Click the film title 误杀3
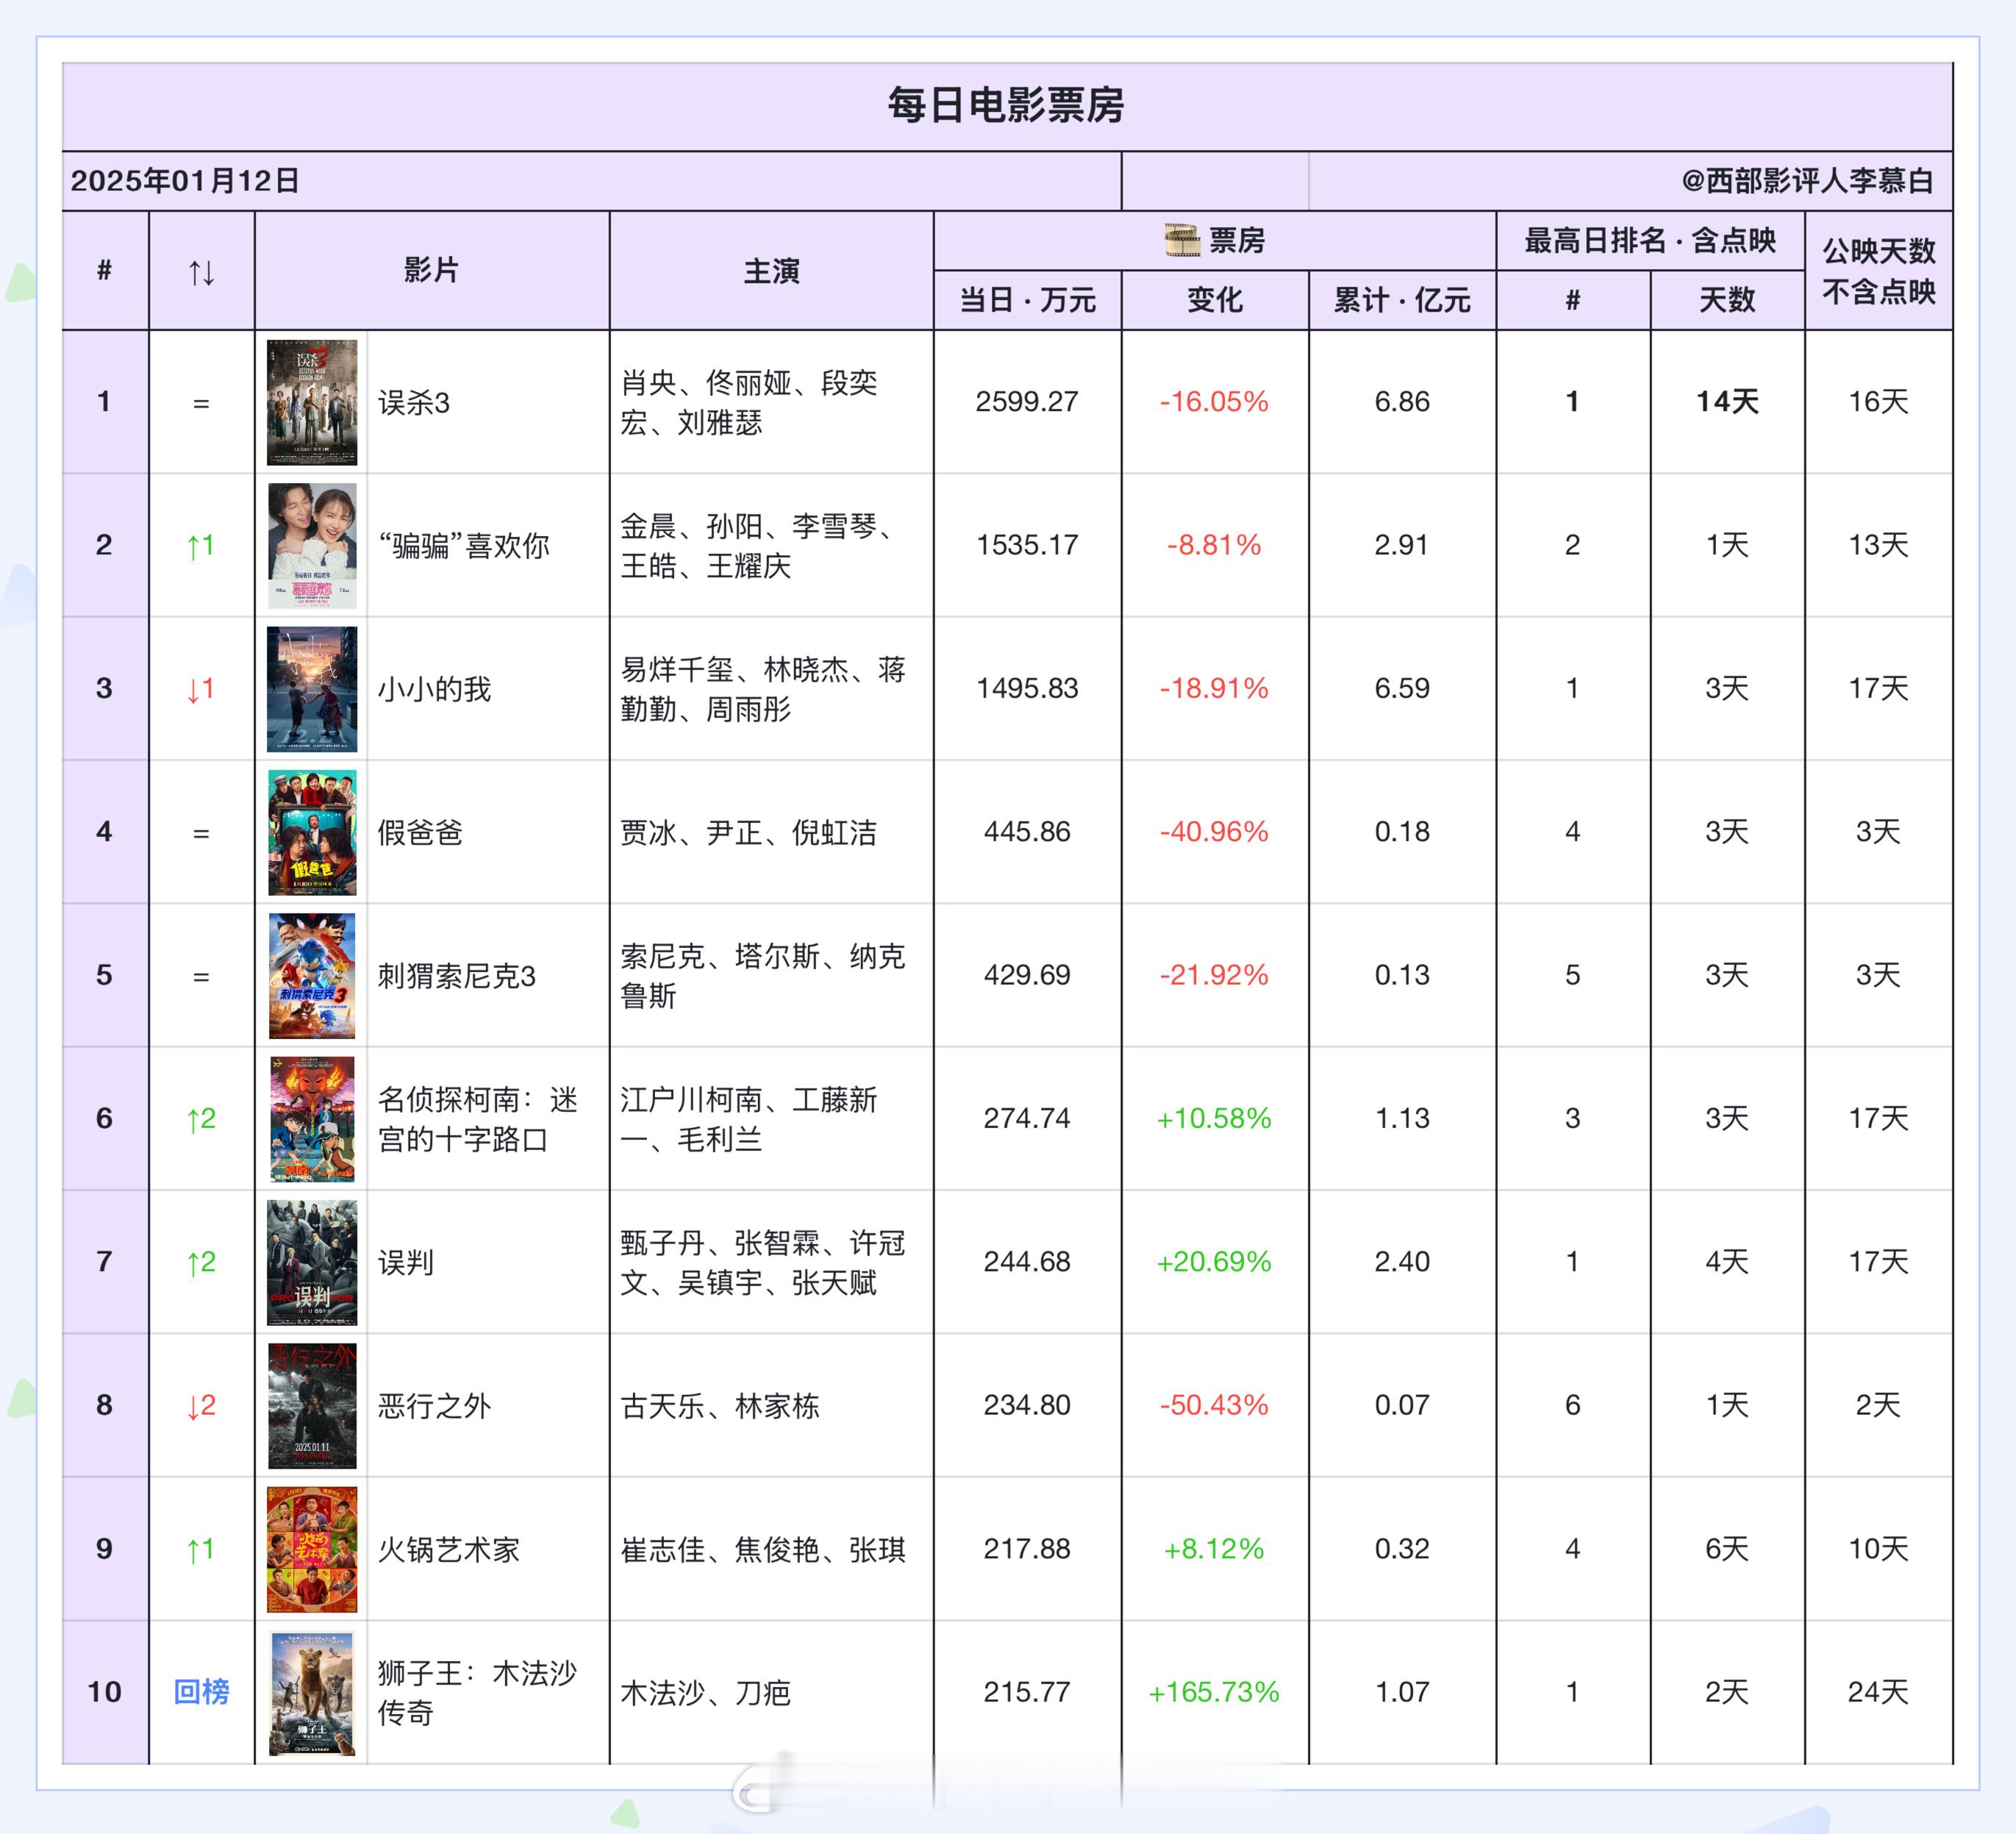This screenshot has height=1834, width=2016. (414, 403)
